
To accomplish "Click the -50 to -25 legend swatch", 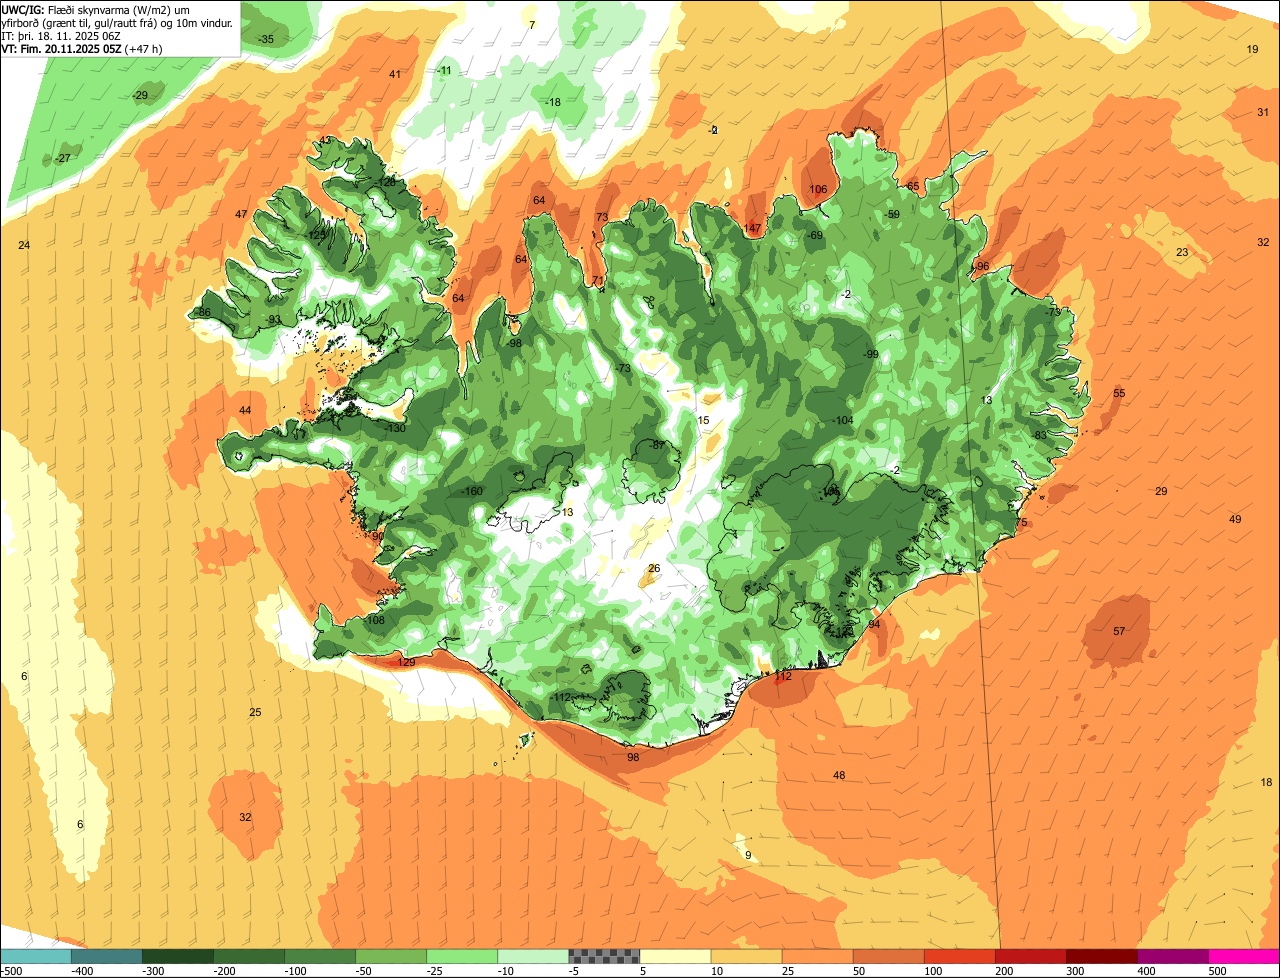I will (390, 956).
